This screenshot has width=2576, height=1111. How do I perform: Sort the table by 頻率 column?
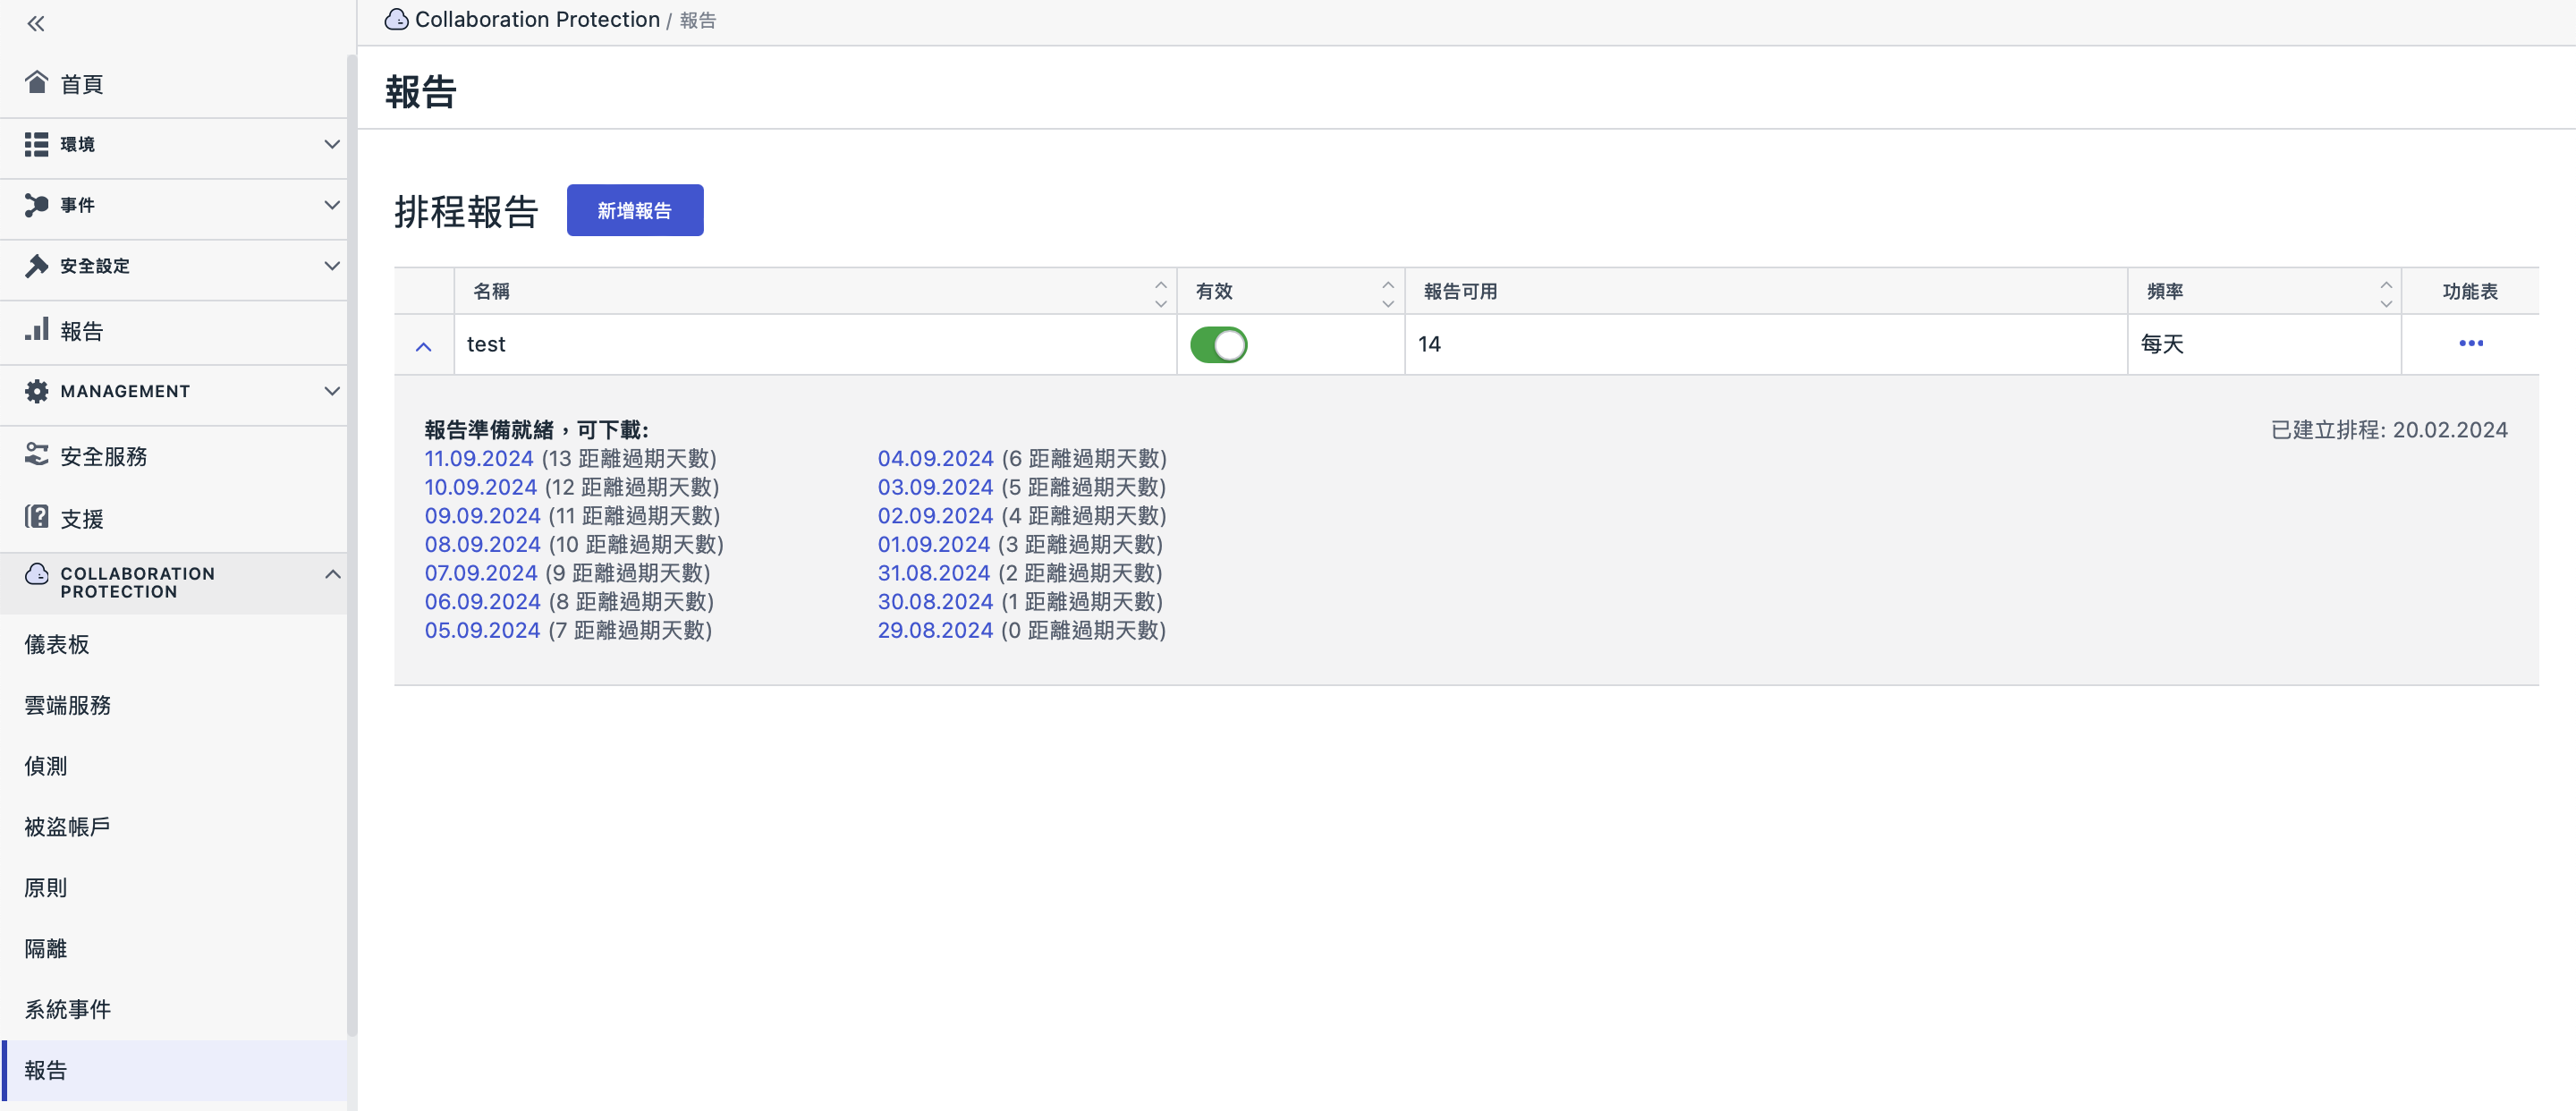coord(2386,293)
